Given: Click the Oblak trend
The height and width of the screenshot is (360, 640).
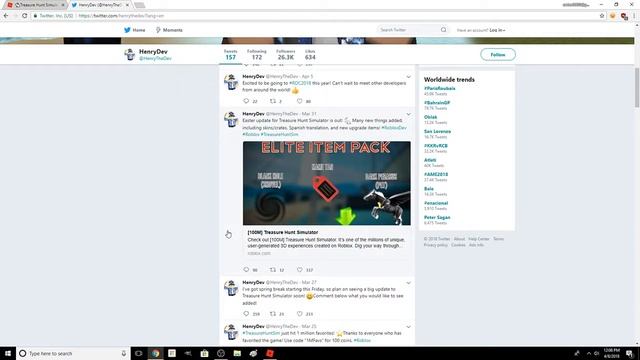Looking at the screenshot, I should click(431, 117).
